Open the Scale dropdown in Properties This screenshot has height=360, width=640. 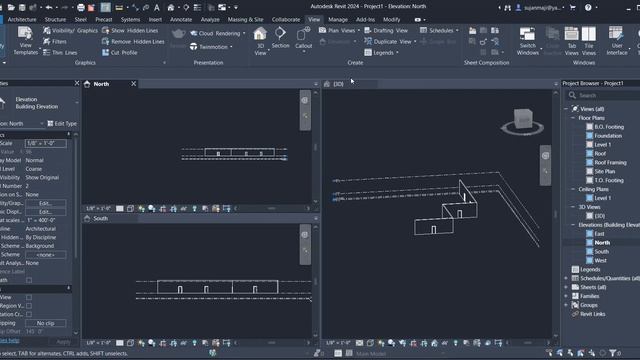coord(46,143)
